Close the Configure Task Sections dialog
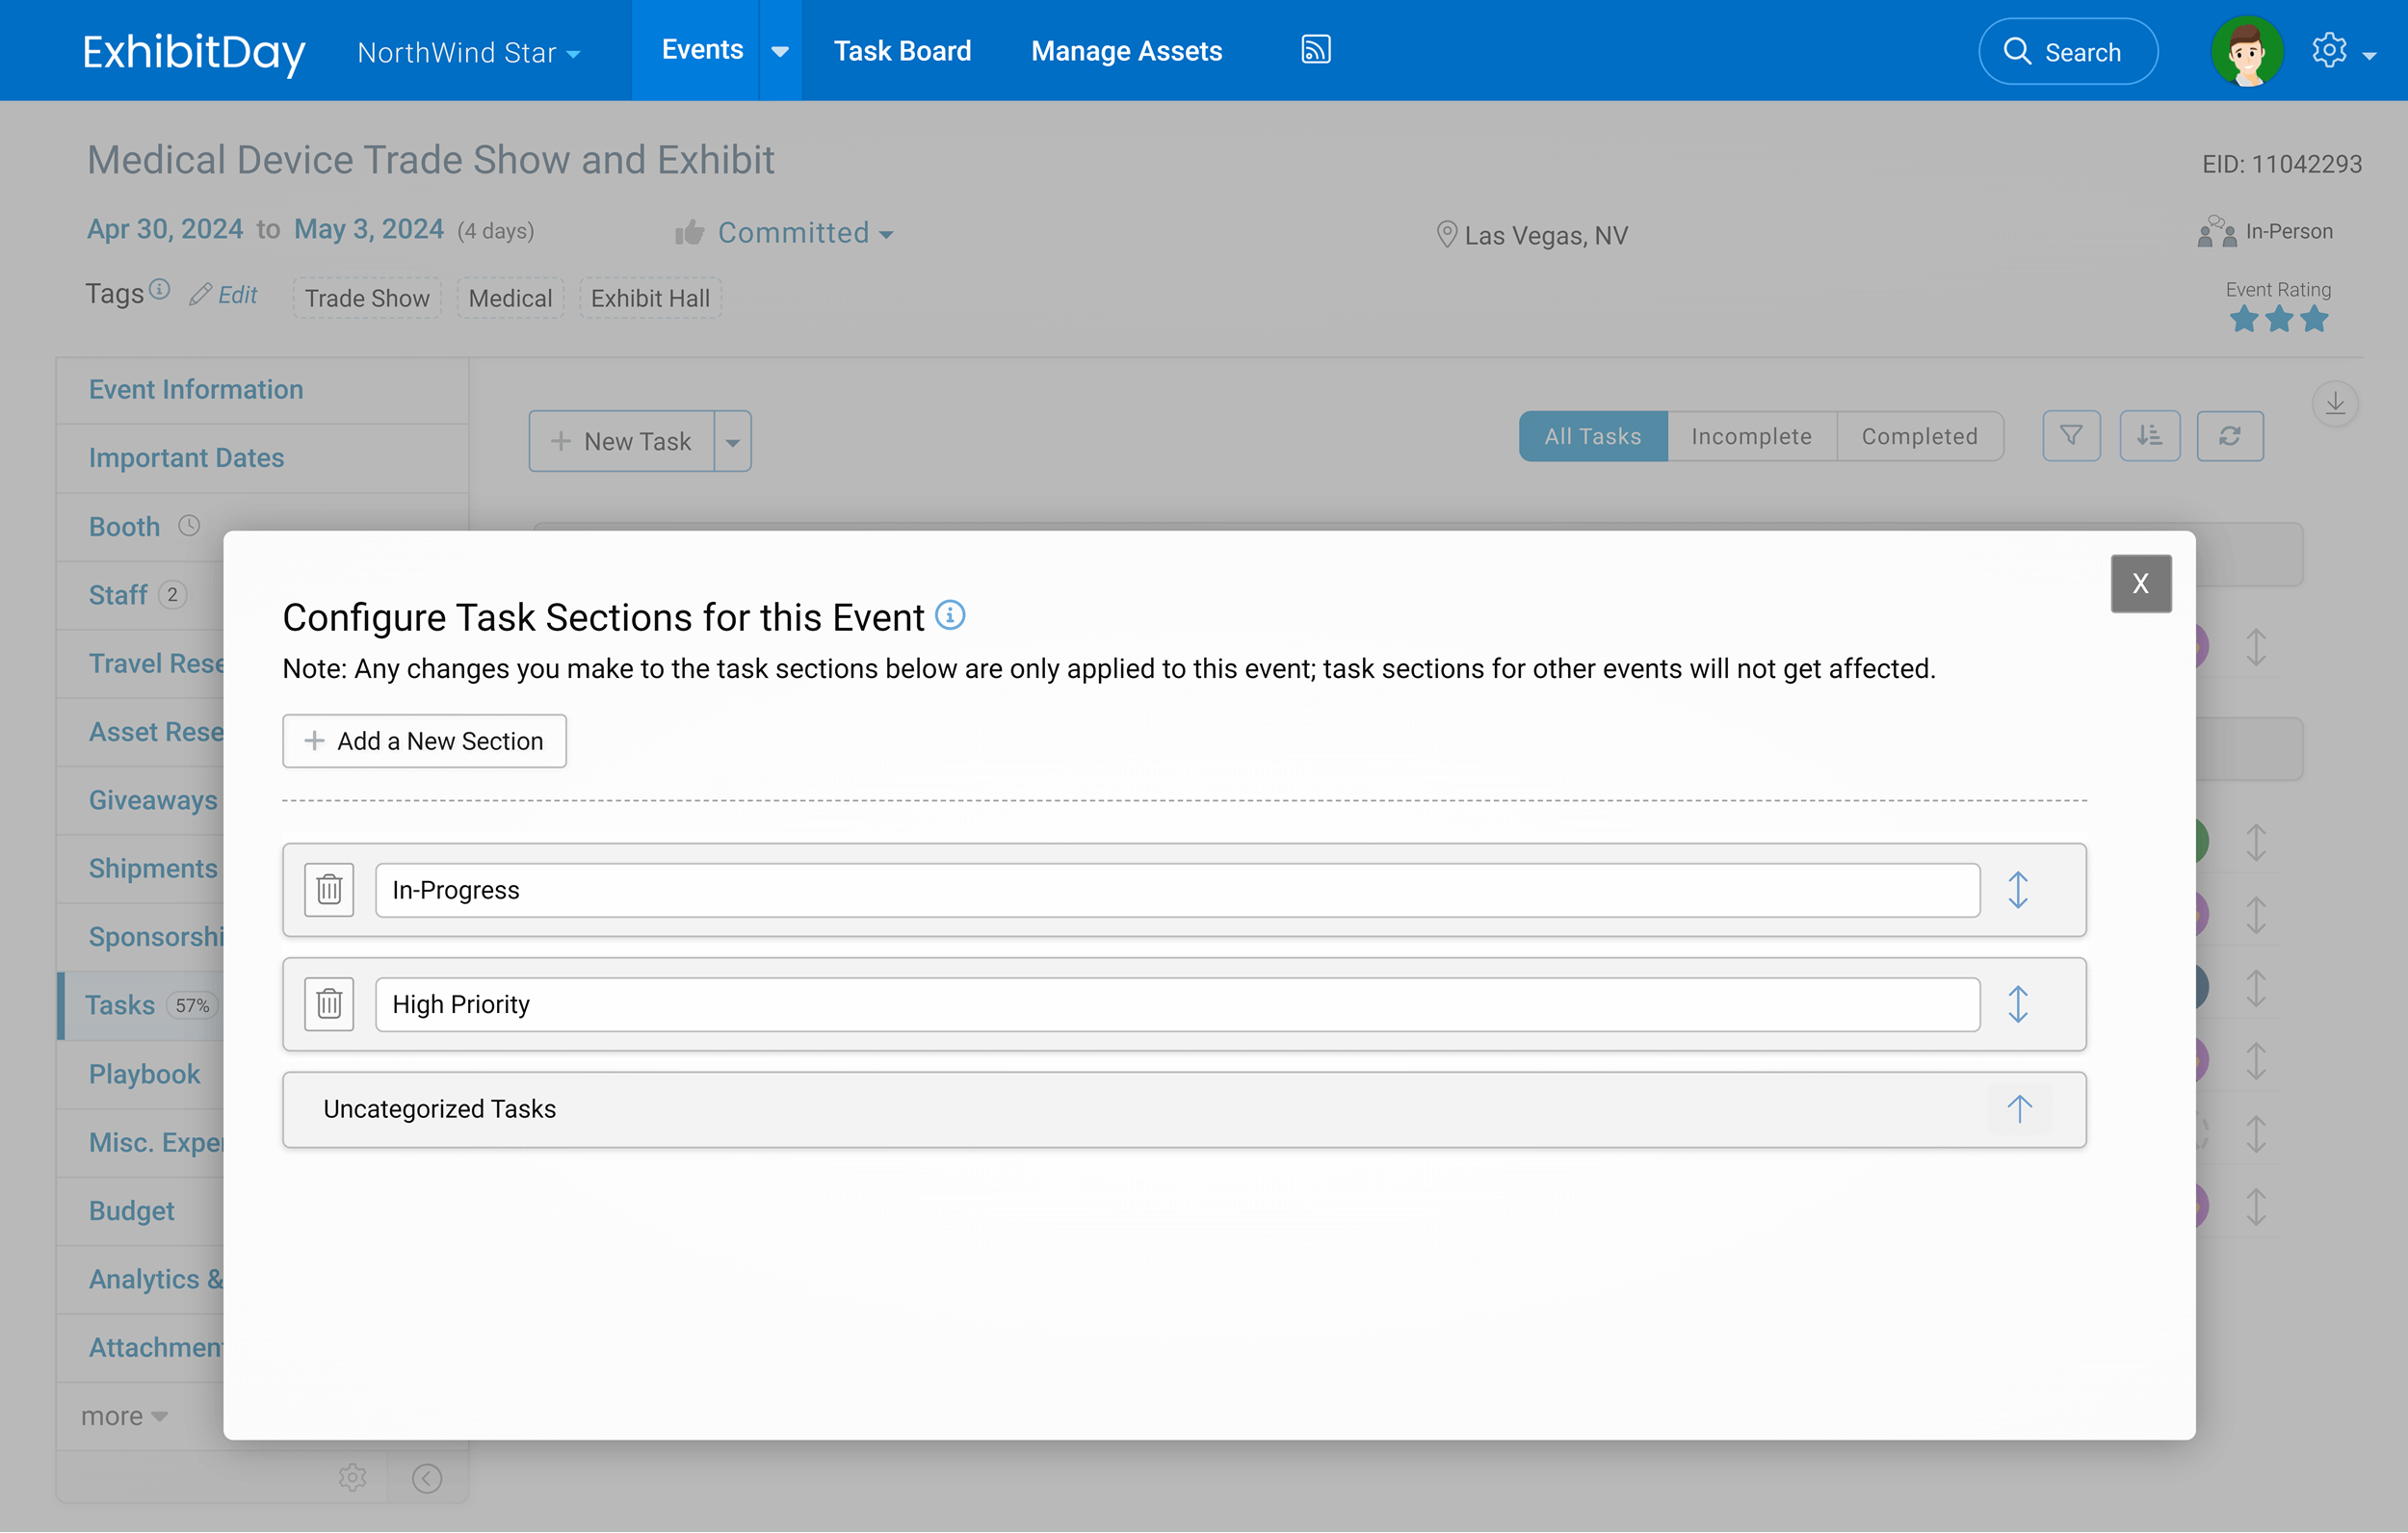The image size is (2408, 1533). point(2141,585)
